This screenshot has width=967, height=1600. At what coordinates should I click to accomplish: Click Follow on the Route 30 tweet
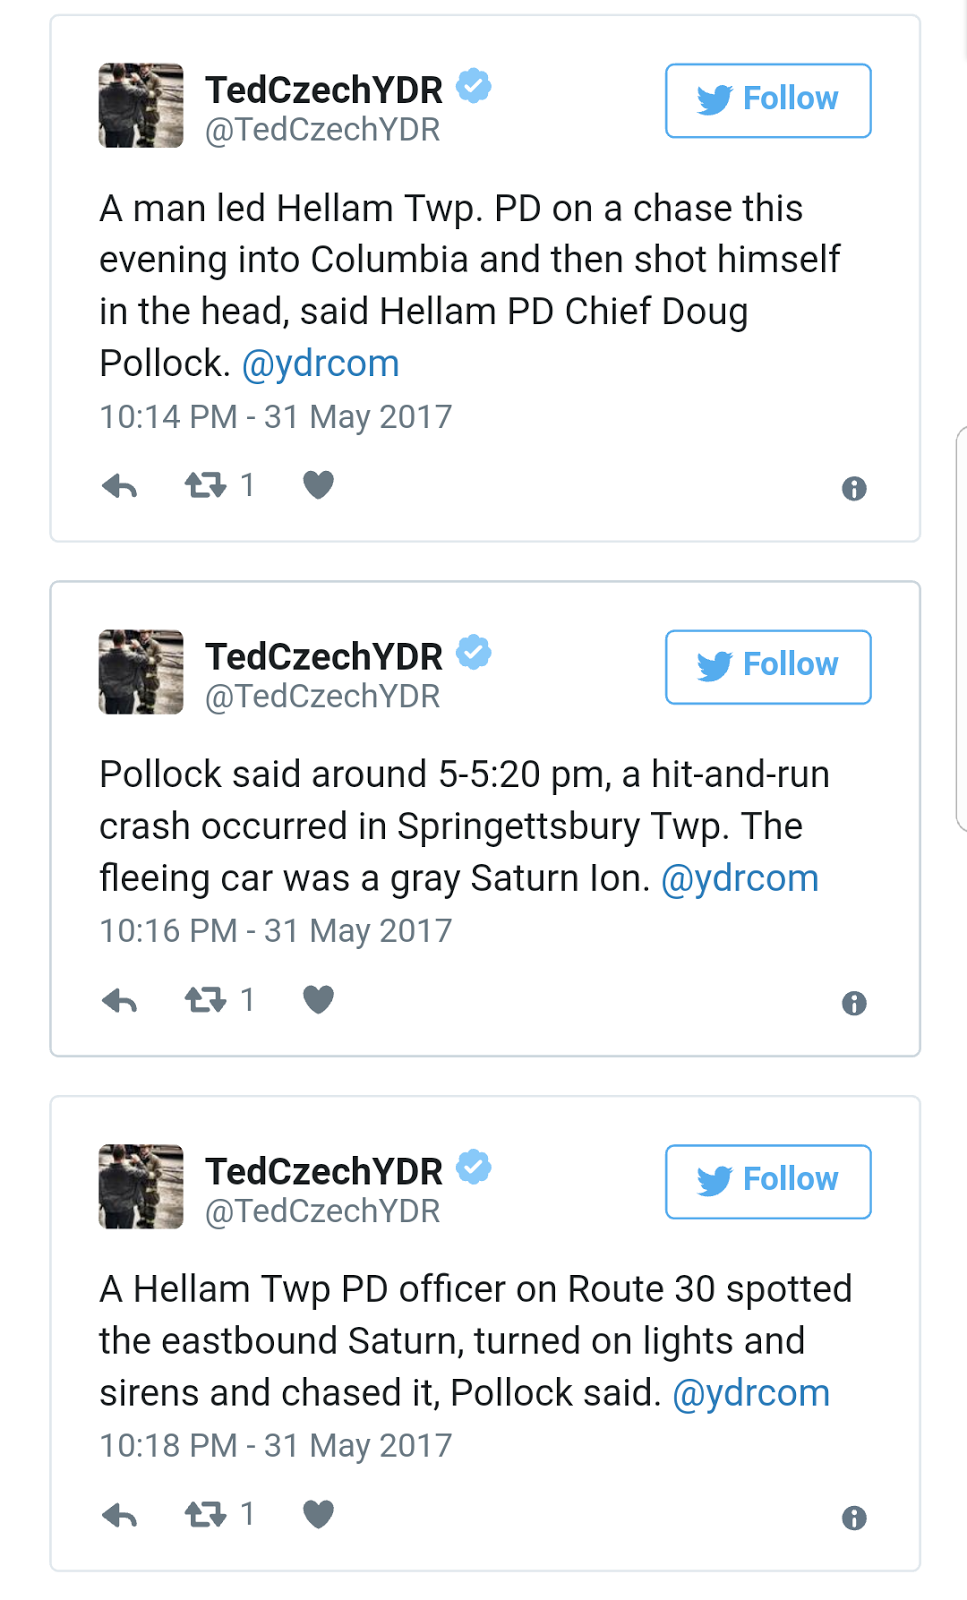[x=768, y=1181]
